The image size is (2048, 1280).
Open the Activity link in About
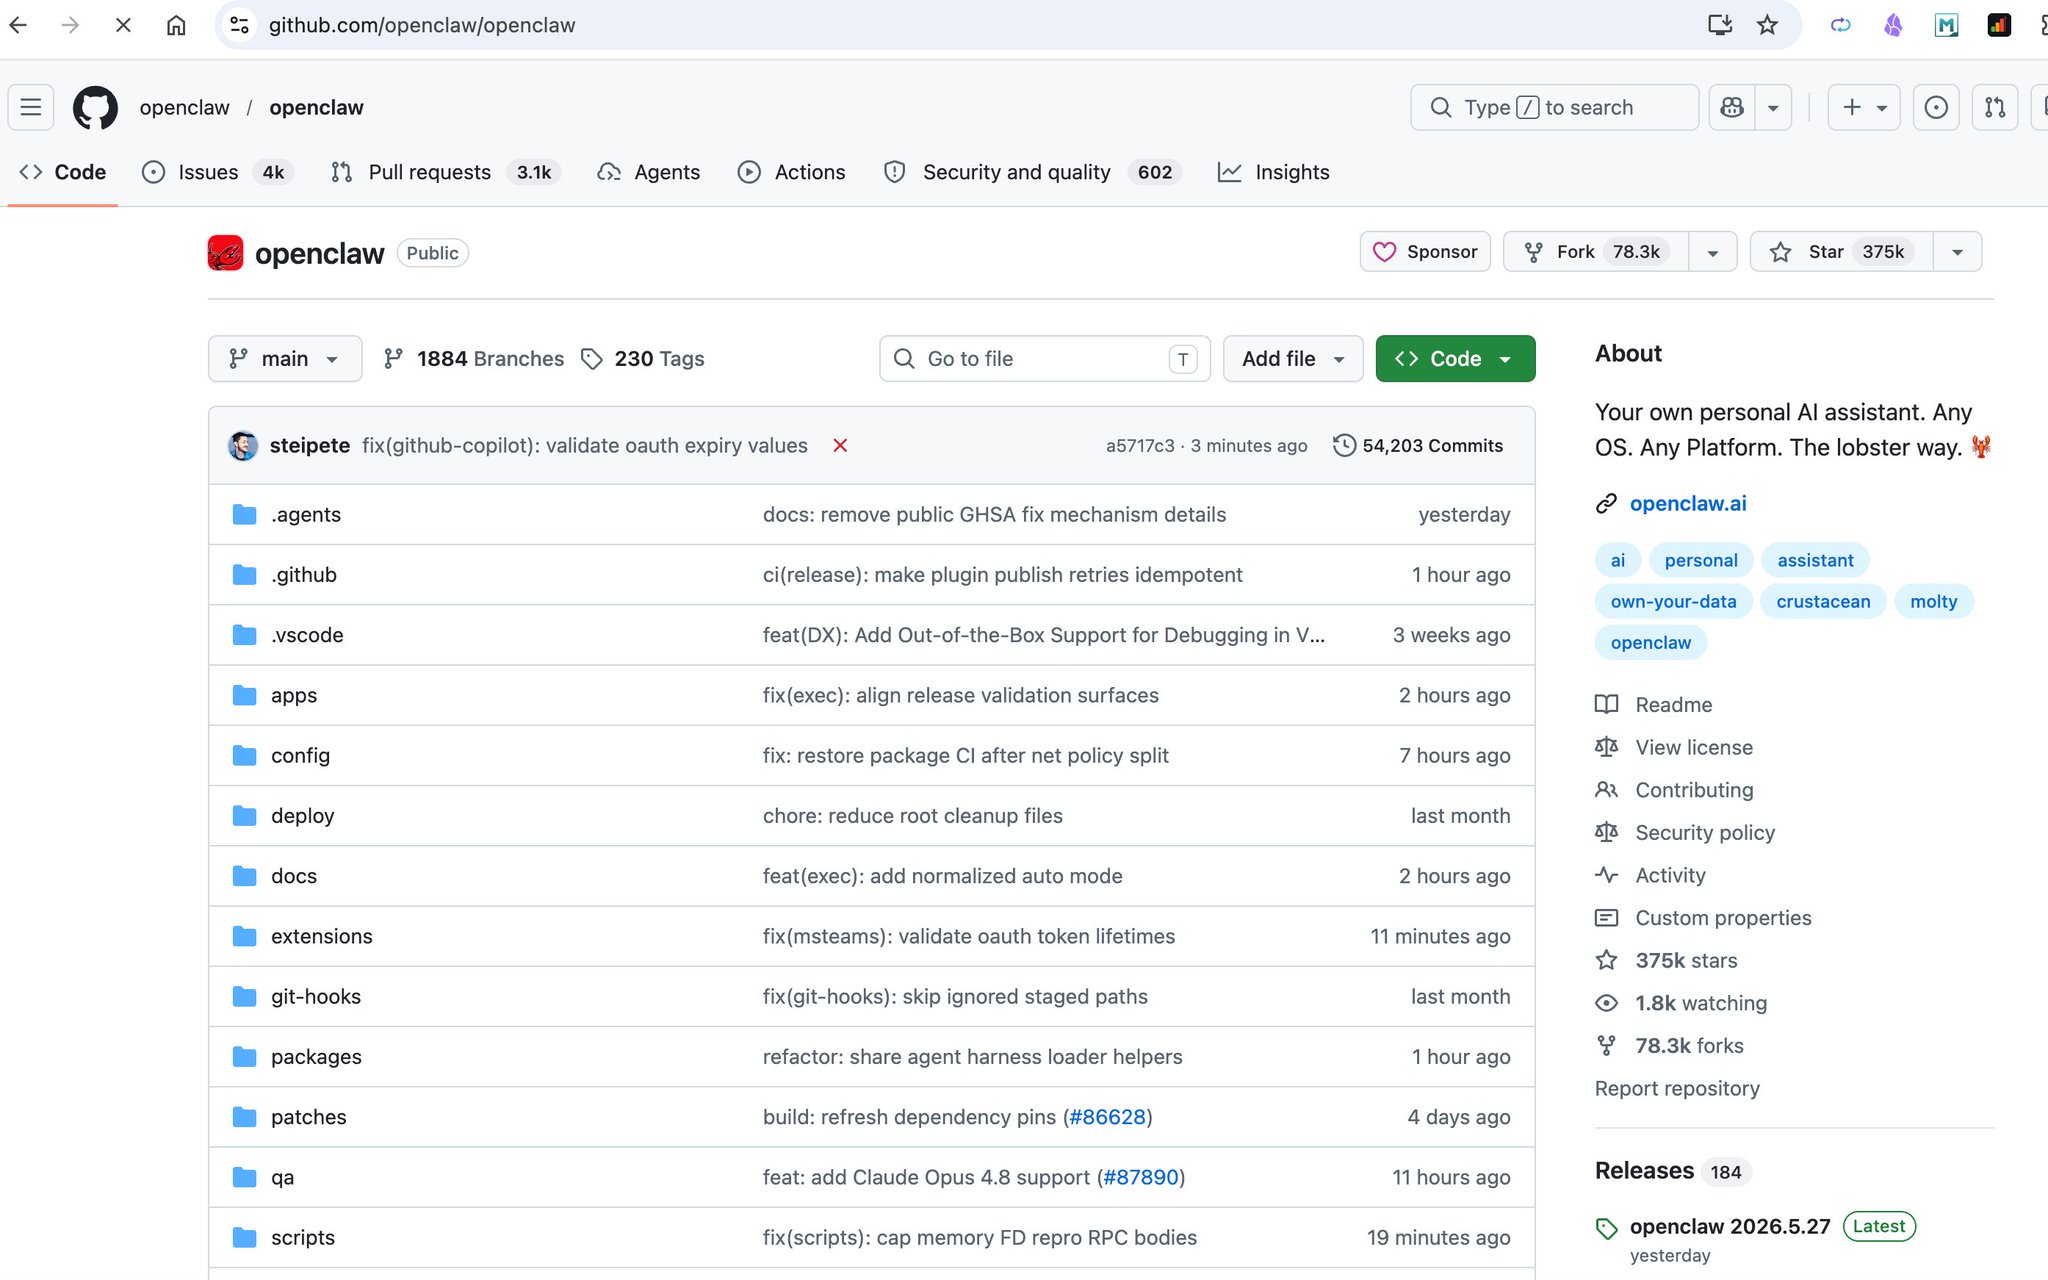click(x=1670, y=875)
